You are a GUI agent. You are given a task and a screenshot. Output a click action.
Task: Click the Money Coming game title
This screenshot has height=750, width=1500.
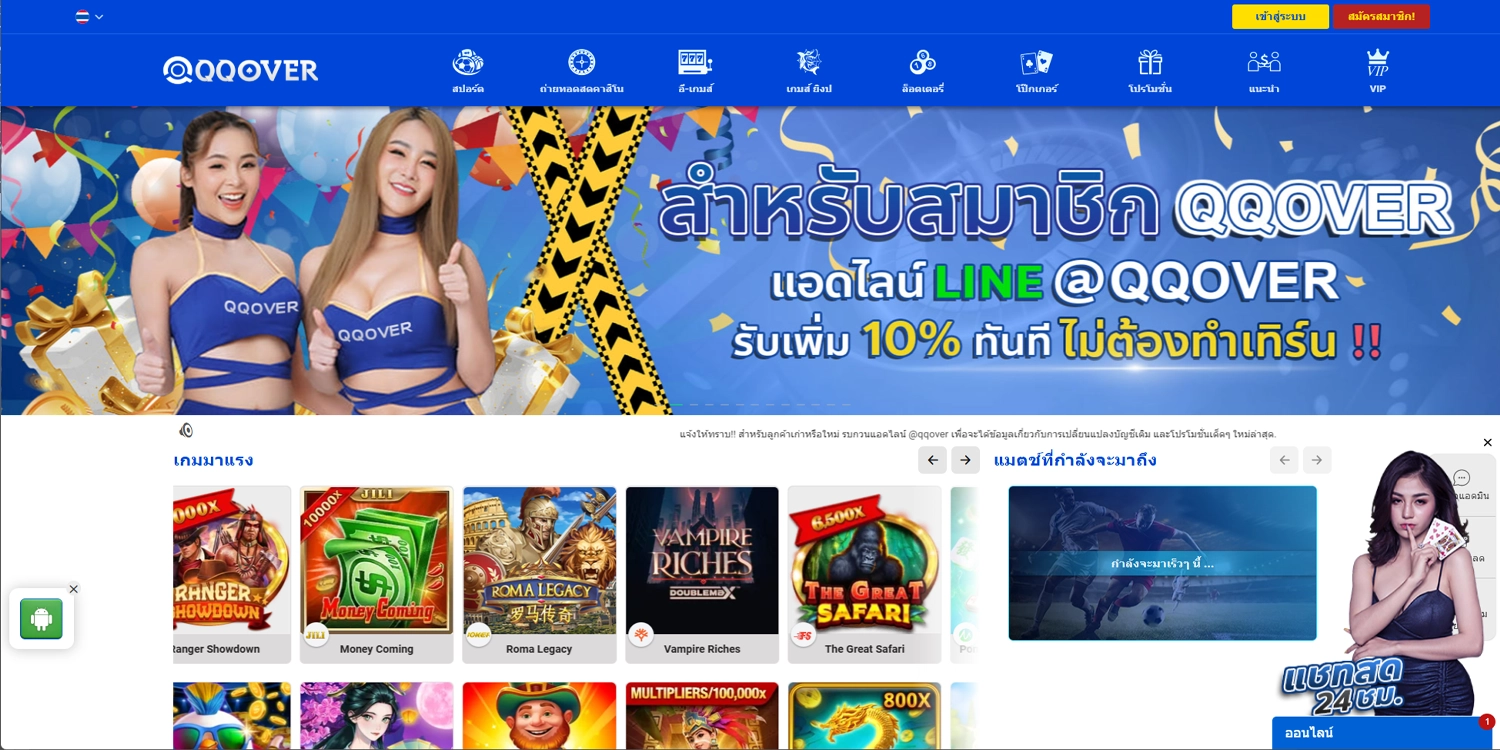pyautogui.click(x=377, y=649)
